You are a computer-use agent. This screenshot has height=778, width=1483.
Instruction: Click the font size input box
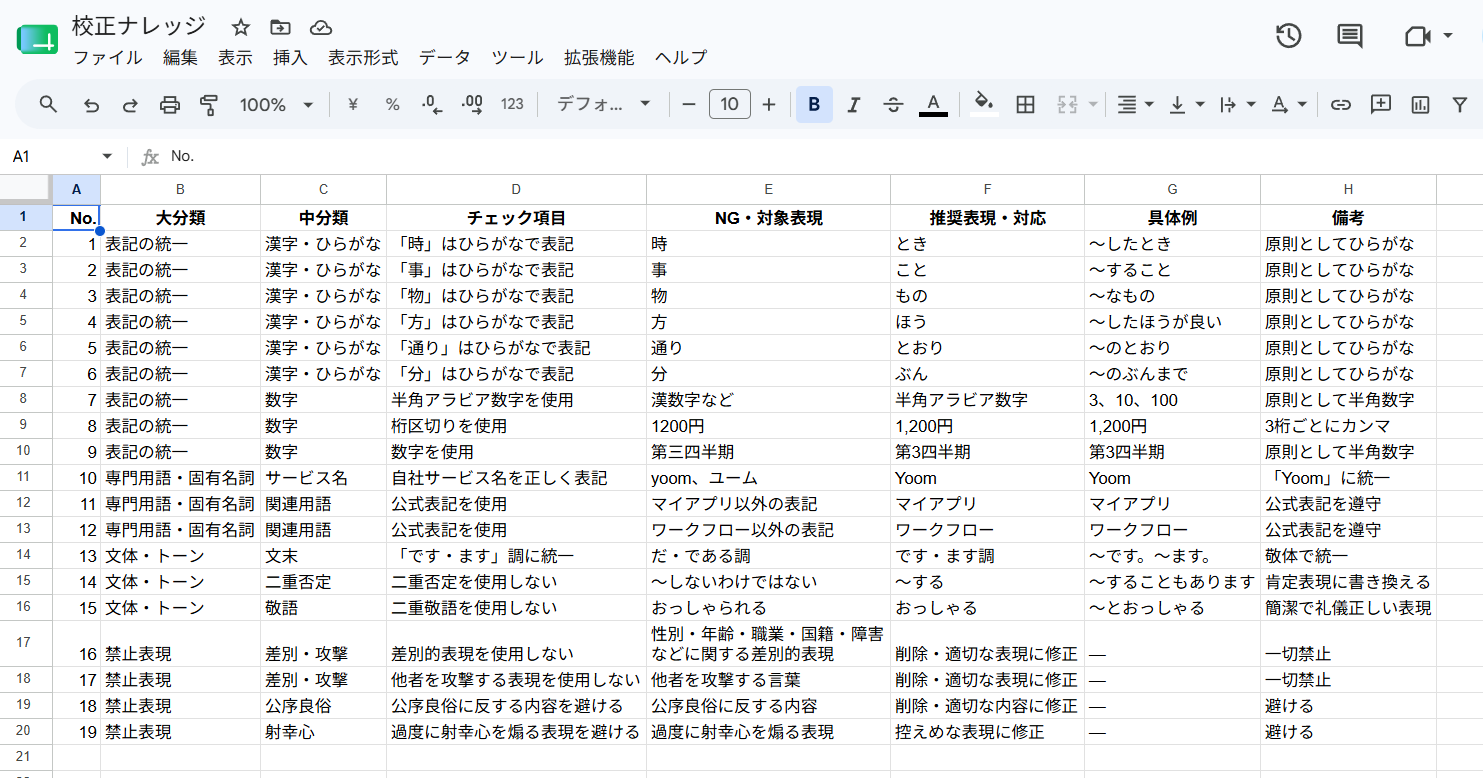pyautogui.click(x=729, y=104)
